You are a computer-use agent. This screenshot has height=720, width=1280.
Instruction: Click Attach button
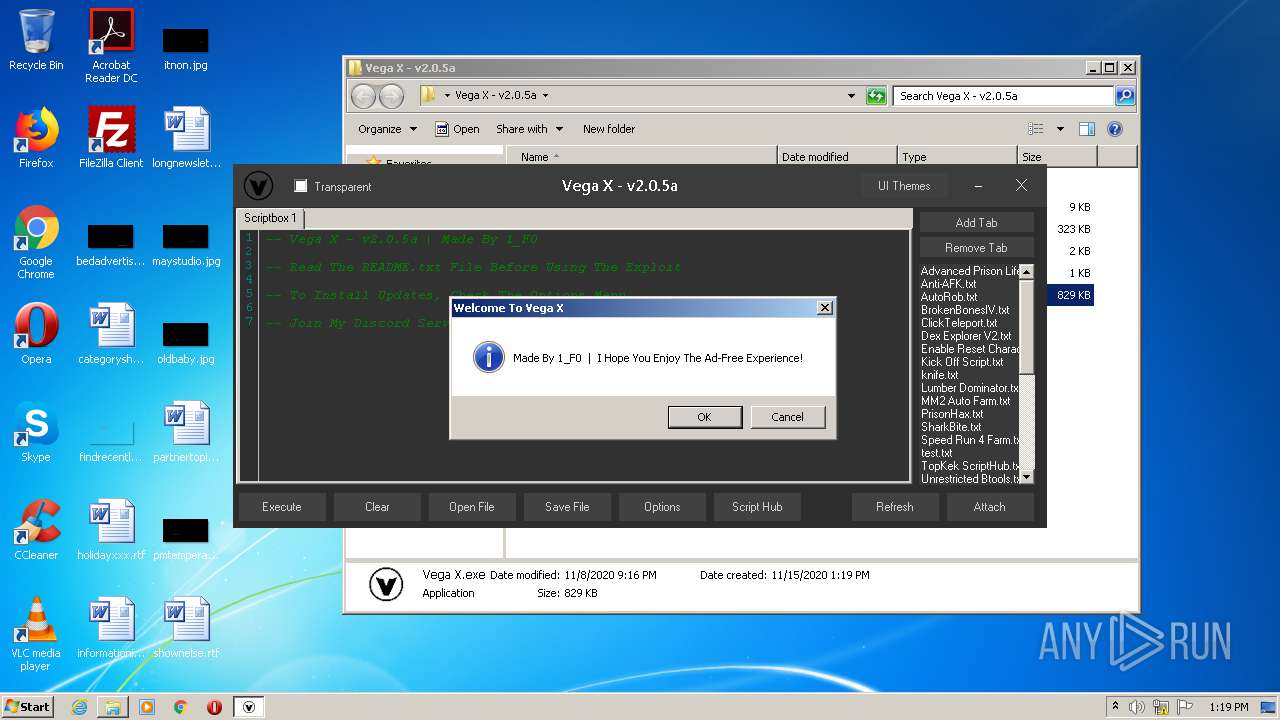click(x=989, y=507)
